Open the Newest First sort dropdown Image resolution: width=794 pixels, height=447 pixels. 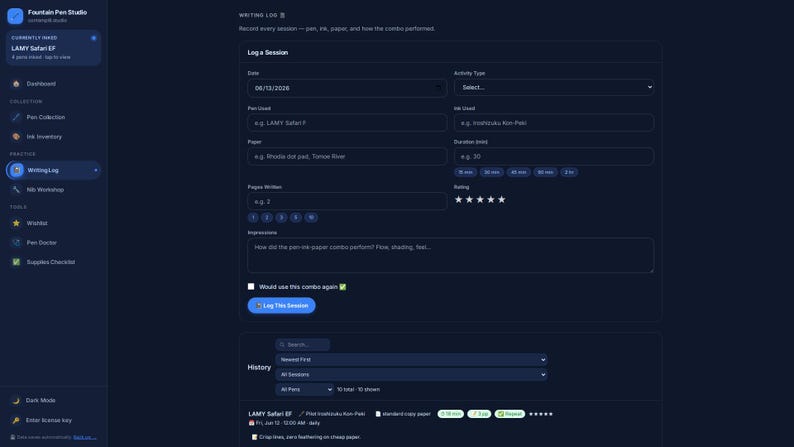point(411,359)
